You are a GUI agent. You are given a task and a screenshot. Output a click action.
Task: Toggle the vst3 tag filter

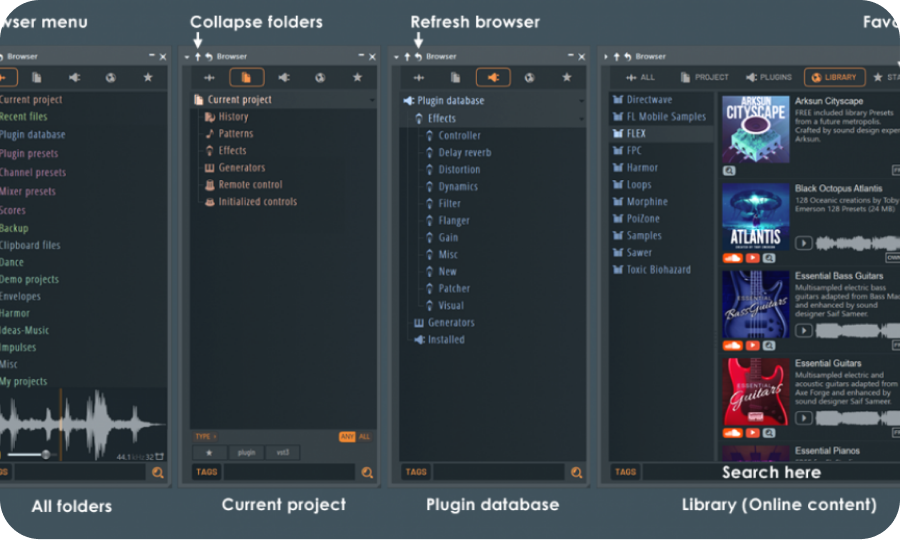[283, 453]
